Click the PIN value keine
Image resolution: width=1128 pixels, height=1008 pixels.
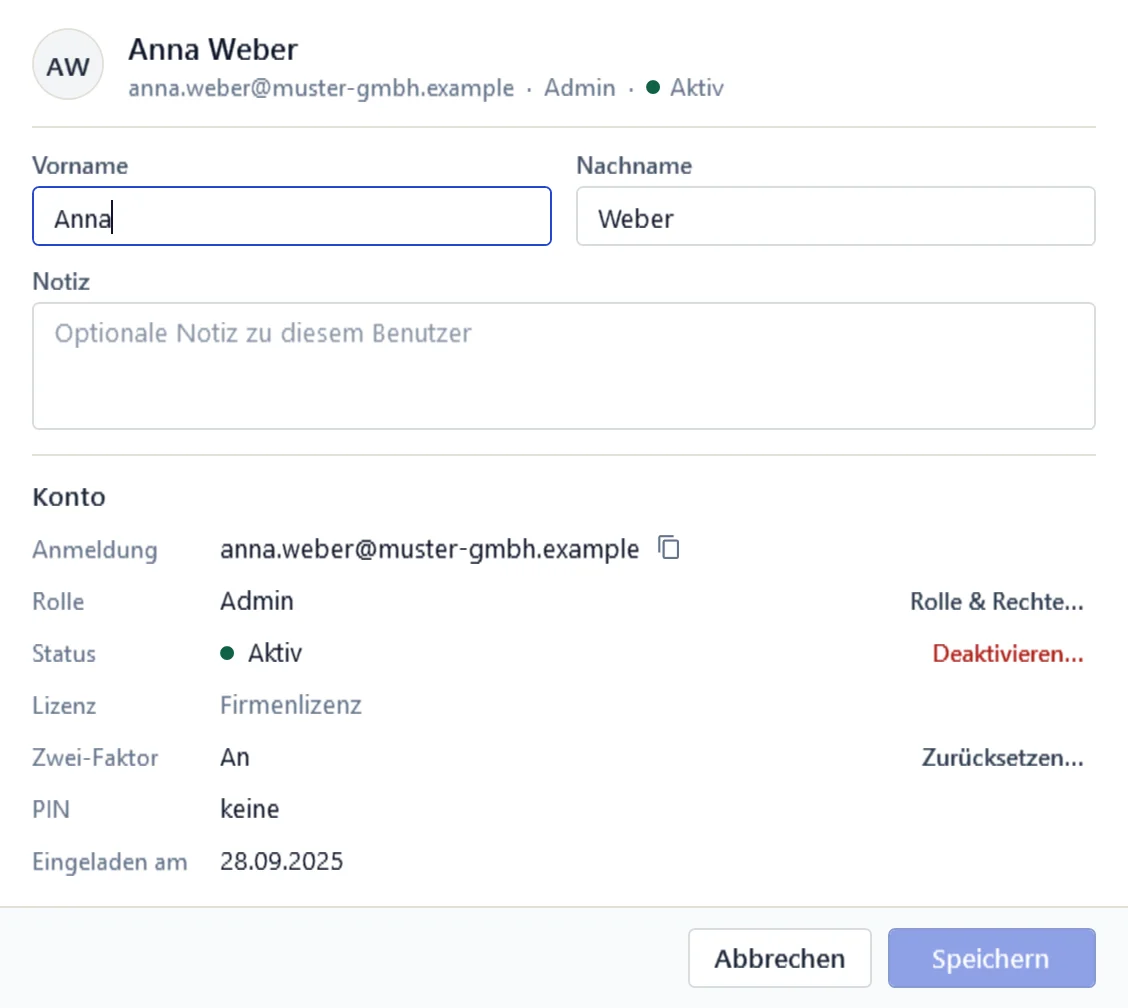pyautogui.click(x=250, y=809)
